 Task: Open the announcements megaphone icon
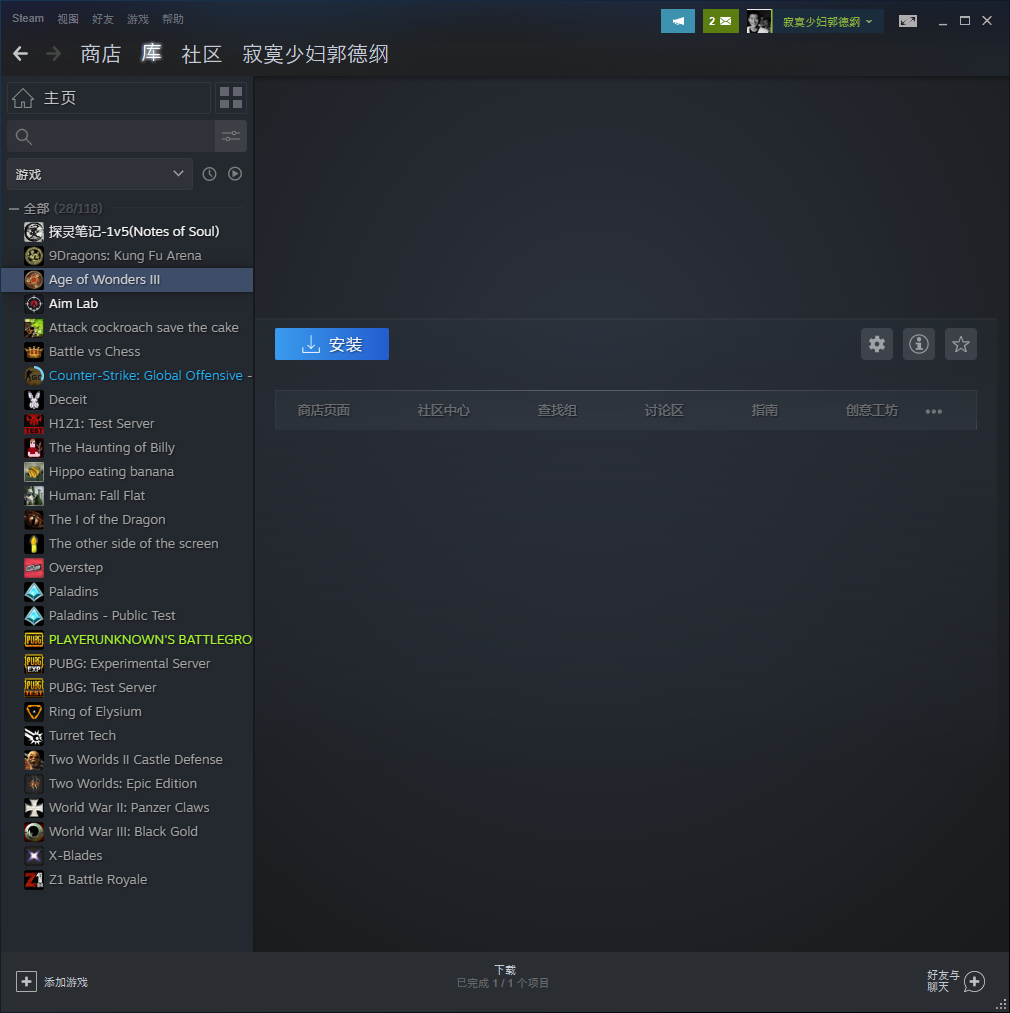tap(678, 21)
